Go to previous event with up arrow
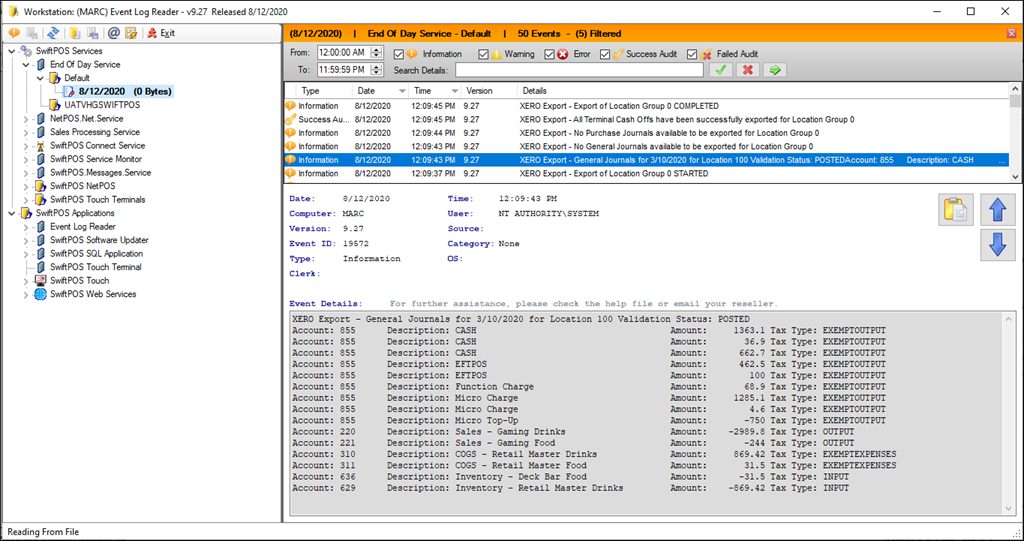Viewport: 1024px width, 541px height. [x=997, y=210]
